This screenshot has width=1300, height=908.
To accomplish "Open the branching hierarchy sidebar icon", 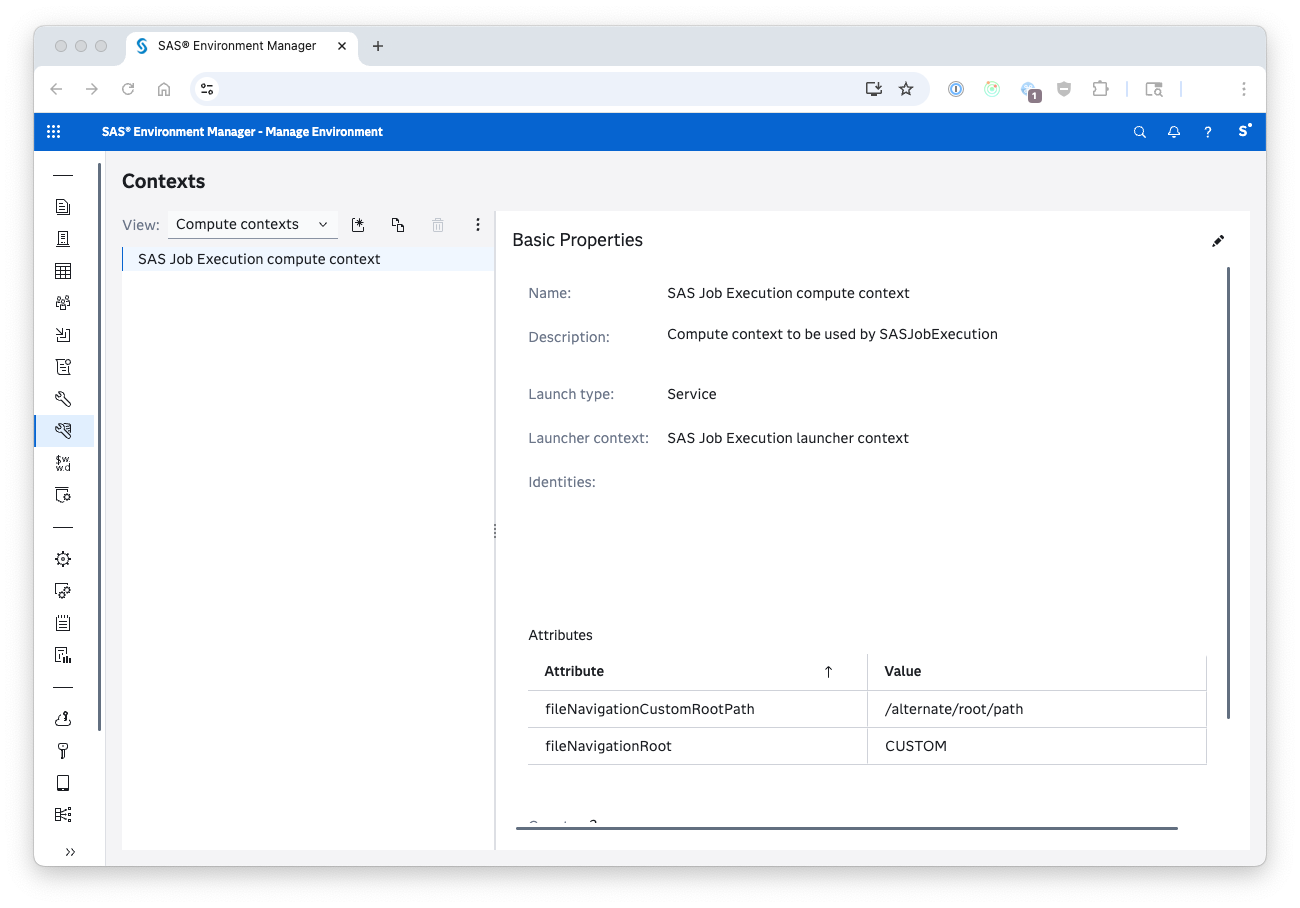I will [63, 815].
